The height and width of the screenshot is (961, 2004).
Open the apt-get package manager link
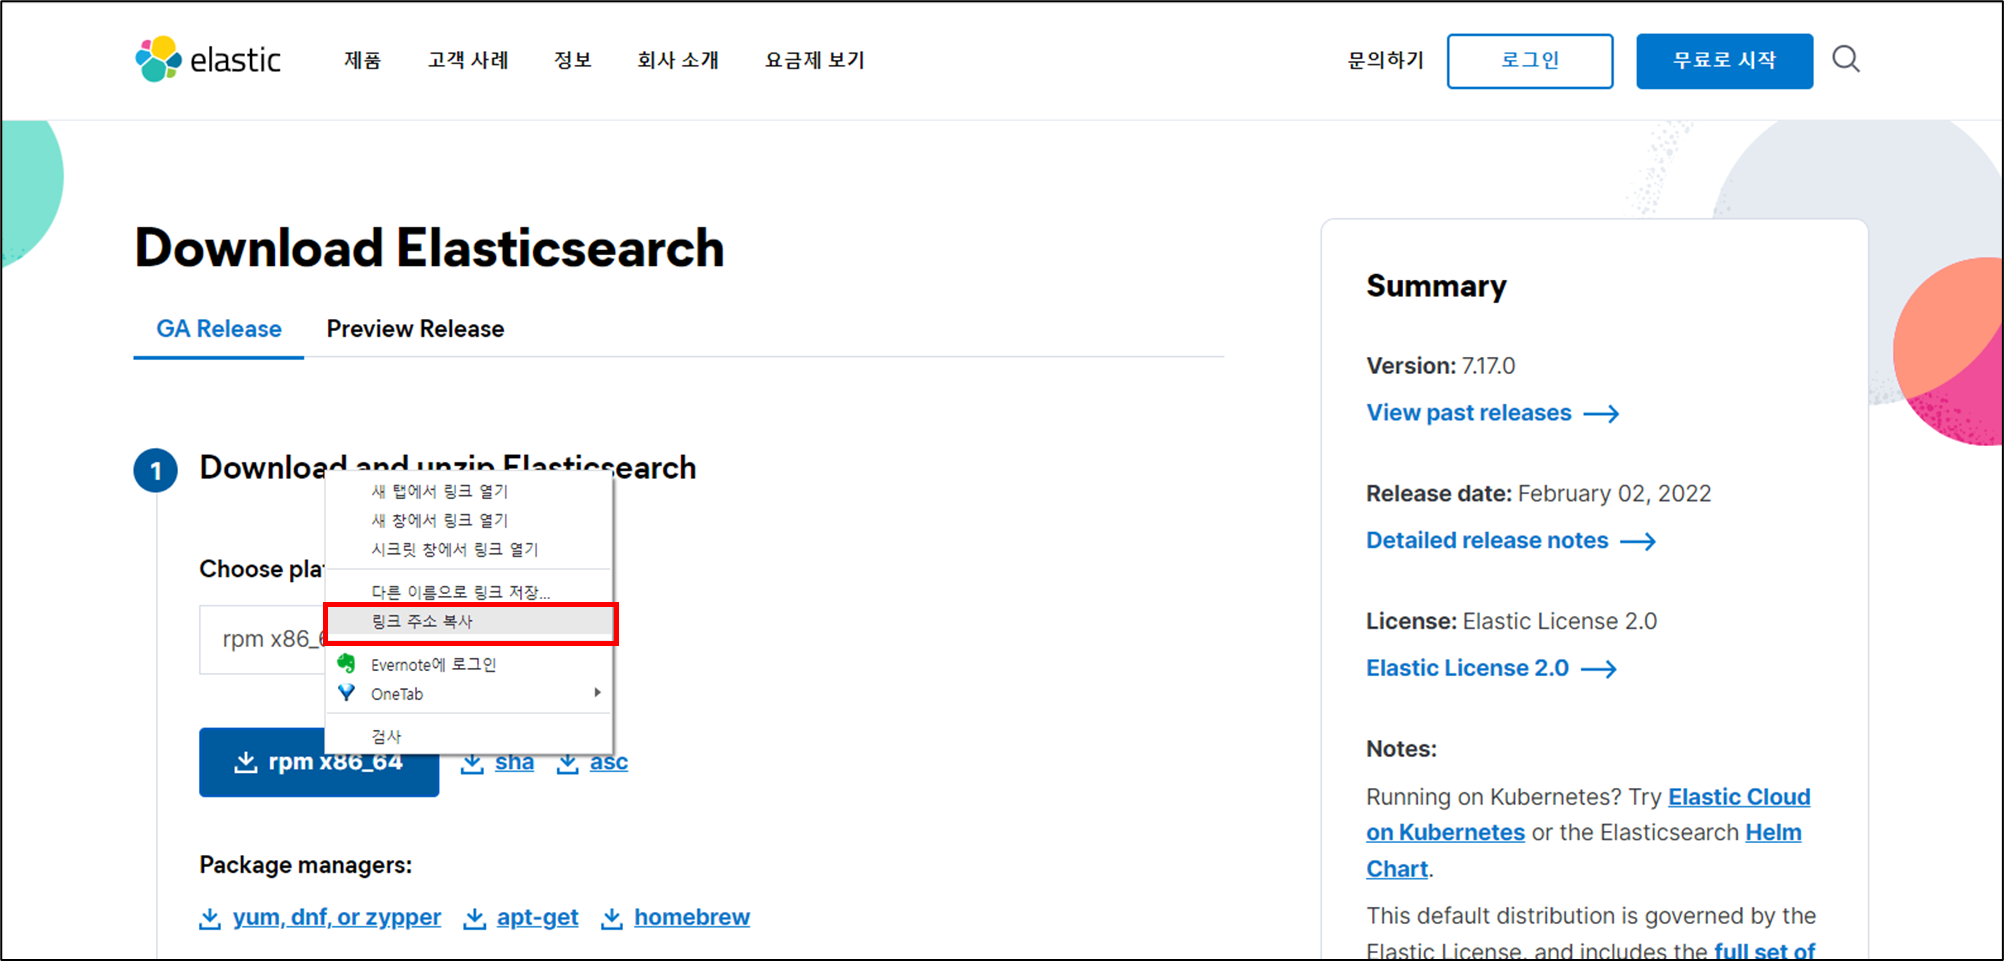(537, 918)
